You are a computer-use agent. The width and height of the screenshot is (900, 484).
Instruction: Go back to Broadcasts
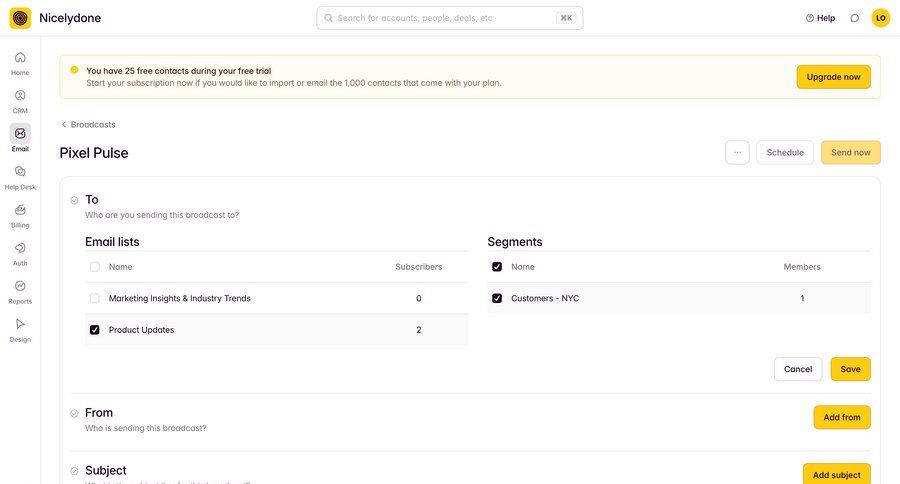click(x=88, y=125)
